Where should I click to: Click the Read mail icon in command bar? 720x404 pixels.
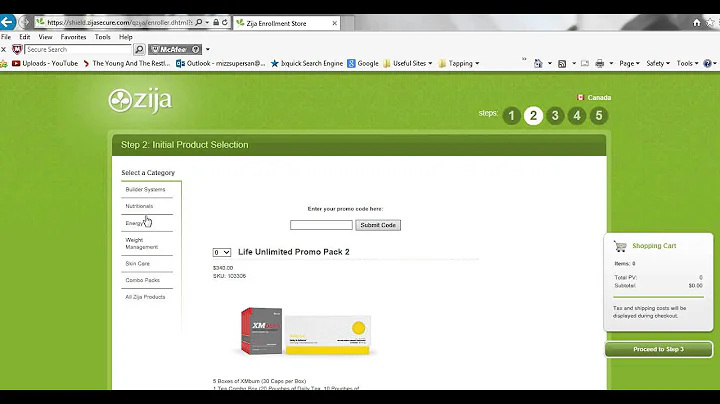tap(585, 63)
